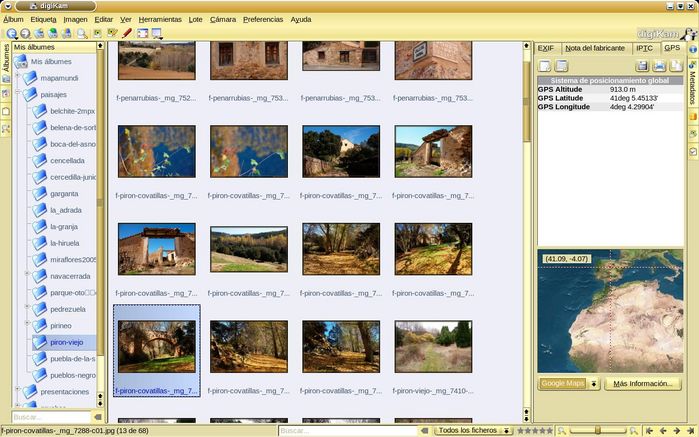The width and height of the screenshot is (699, 437).
Task: Open the calendar view icon in left sidebar
Action: [5, 94]
